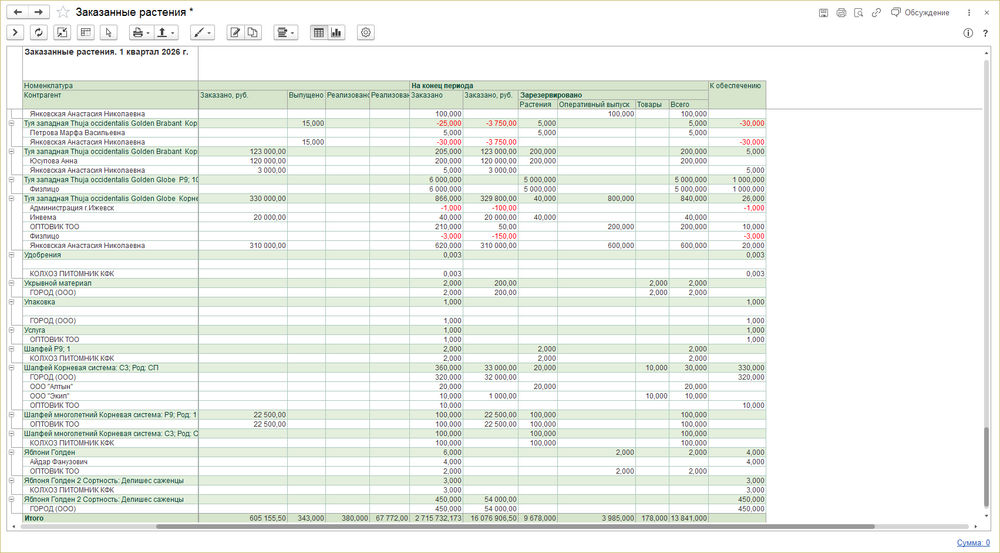Screen dimensions: 1000x553
Task: Switch to table view mode
Action: (319, 33)
